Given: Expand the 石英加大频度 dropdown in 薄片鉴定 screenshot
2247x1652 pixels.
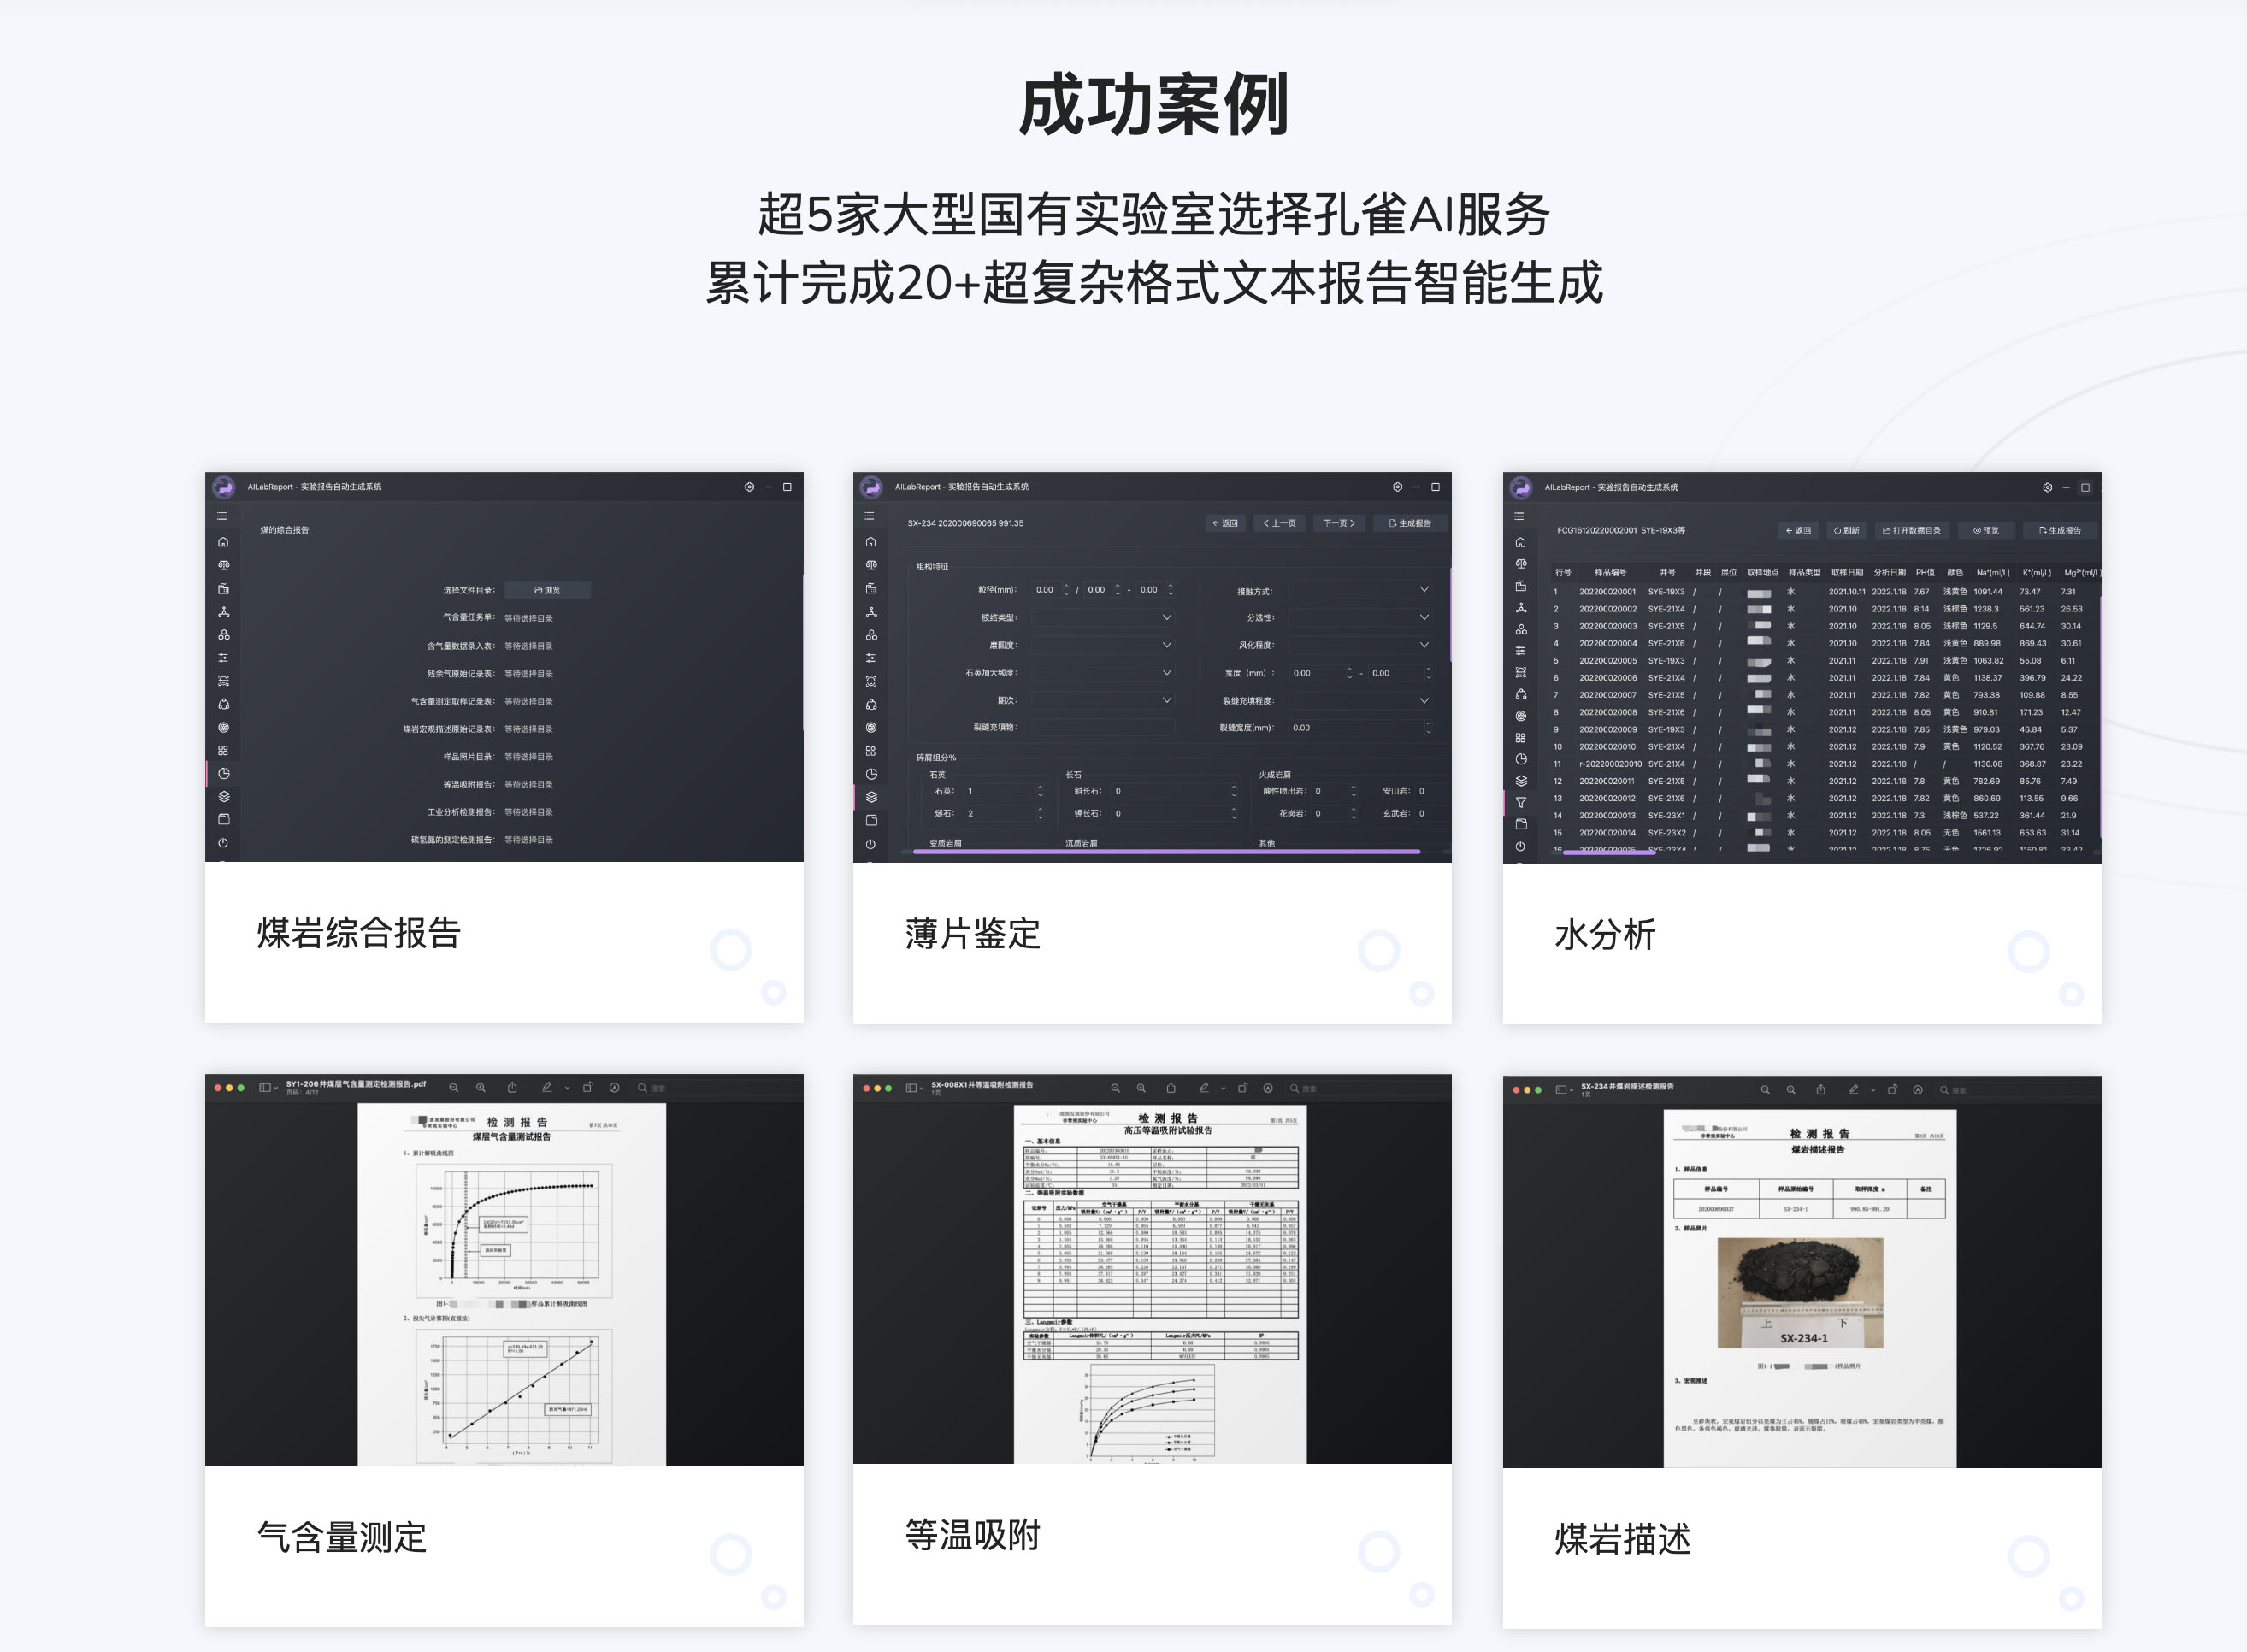Looking at the screenshot, I should pyautogui.click(x=1102, y=673).
